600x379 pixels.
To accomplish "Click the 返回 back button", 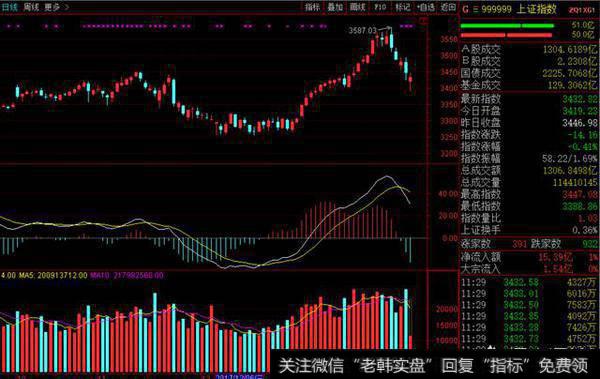I will (448, 7).
